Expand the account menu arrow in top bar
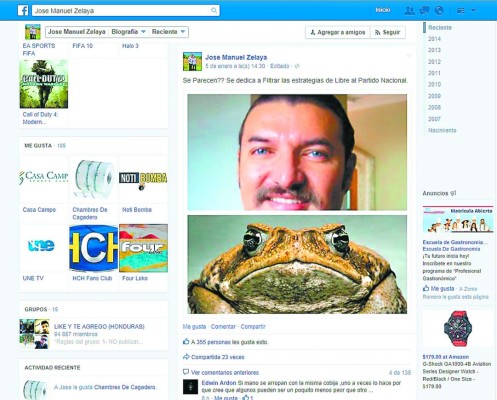497x400 pixels. point(473,11)
